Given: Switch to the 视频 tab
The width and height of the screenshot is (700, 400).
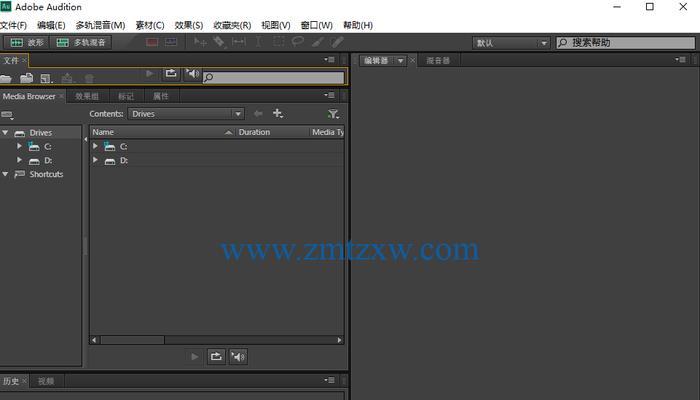Looking at the screenshot, I should point(46,381).
